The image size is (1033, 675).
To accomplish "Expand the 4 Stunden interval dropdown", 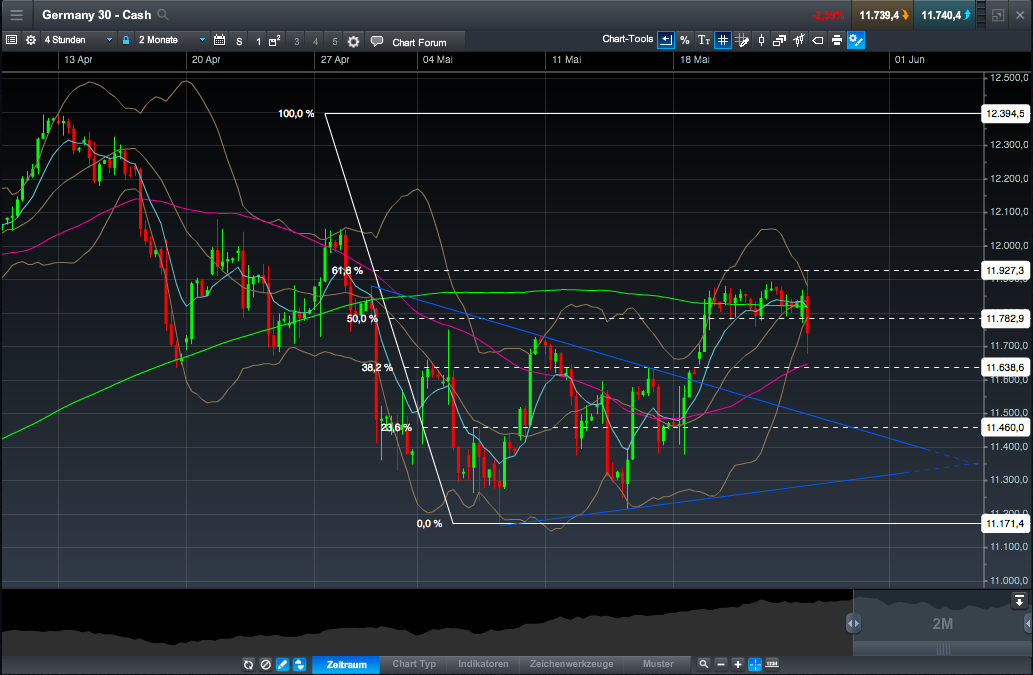I will point(78,40).
